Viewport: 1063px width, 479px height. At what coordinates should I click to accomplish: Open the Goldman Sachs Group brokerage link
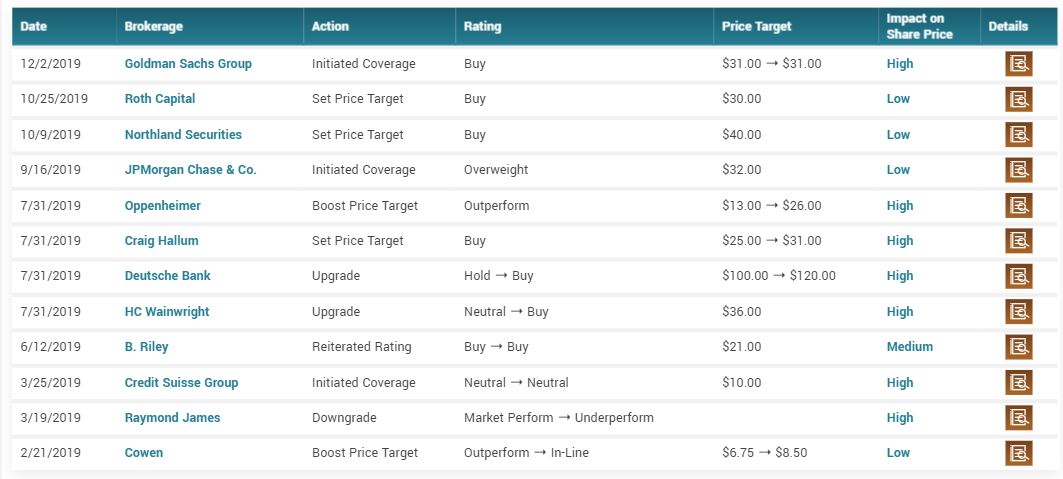188,64
